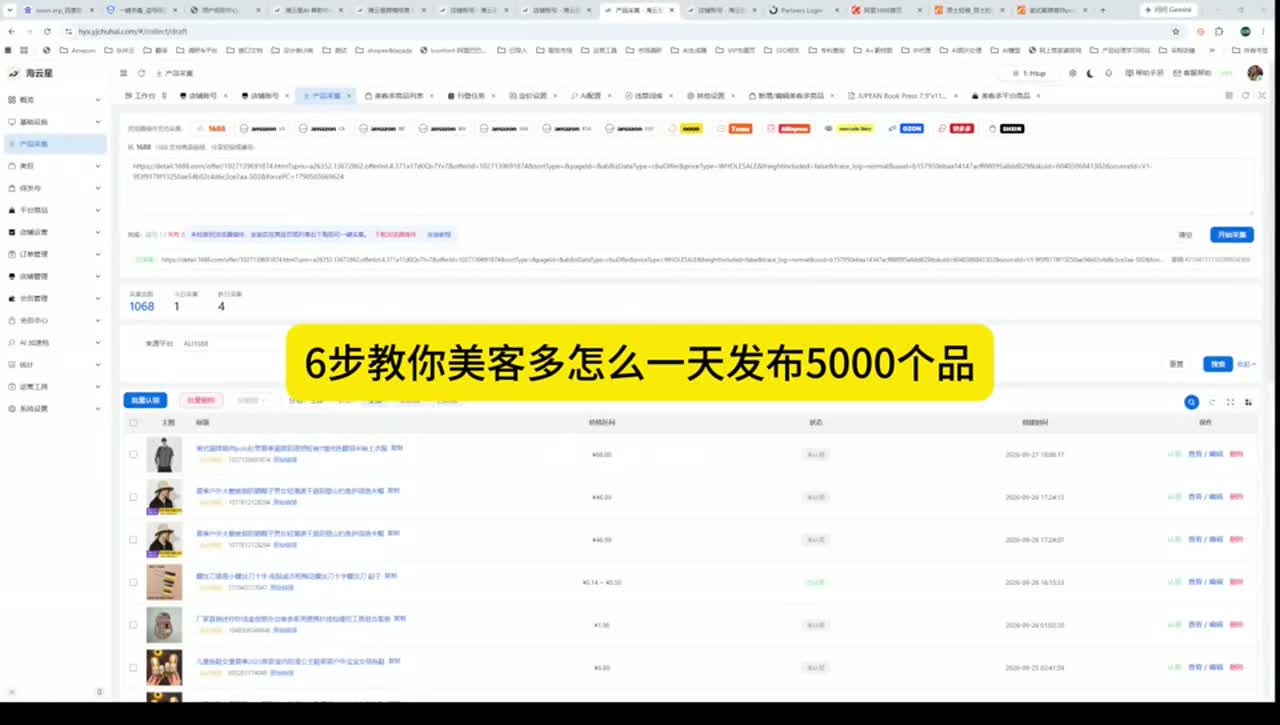1280x725 pixels.
Task: Open the jacket product thumbnail in ¥68.00 row
Action: pyautogui.click(x=164, y=454)
